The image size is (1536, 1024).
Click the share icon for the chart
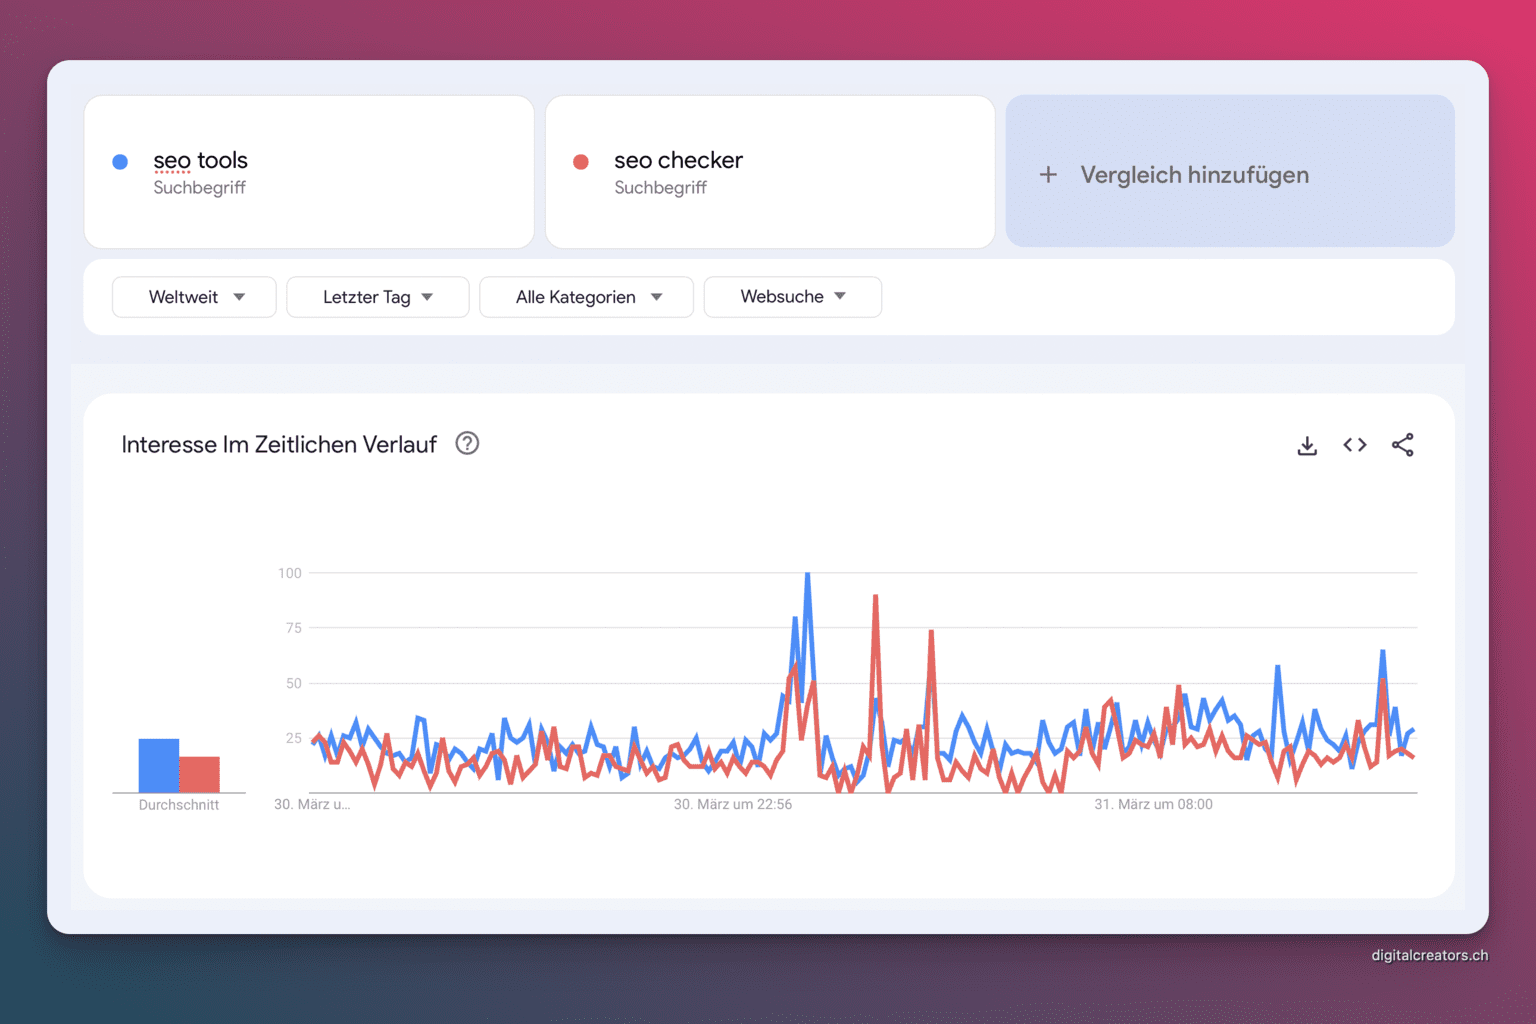tap(1402, 445)
